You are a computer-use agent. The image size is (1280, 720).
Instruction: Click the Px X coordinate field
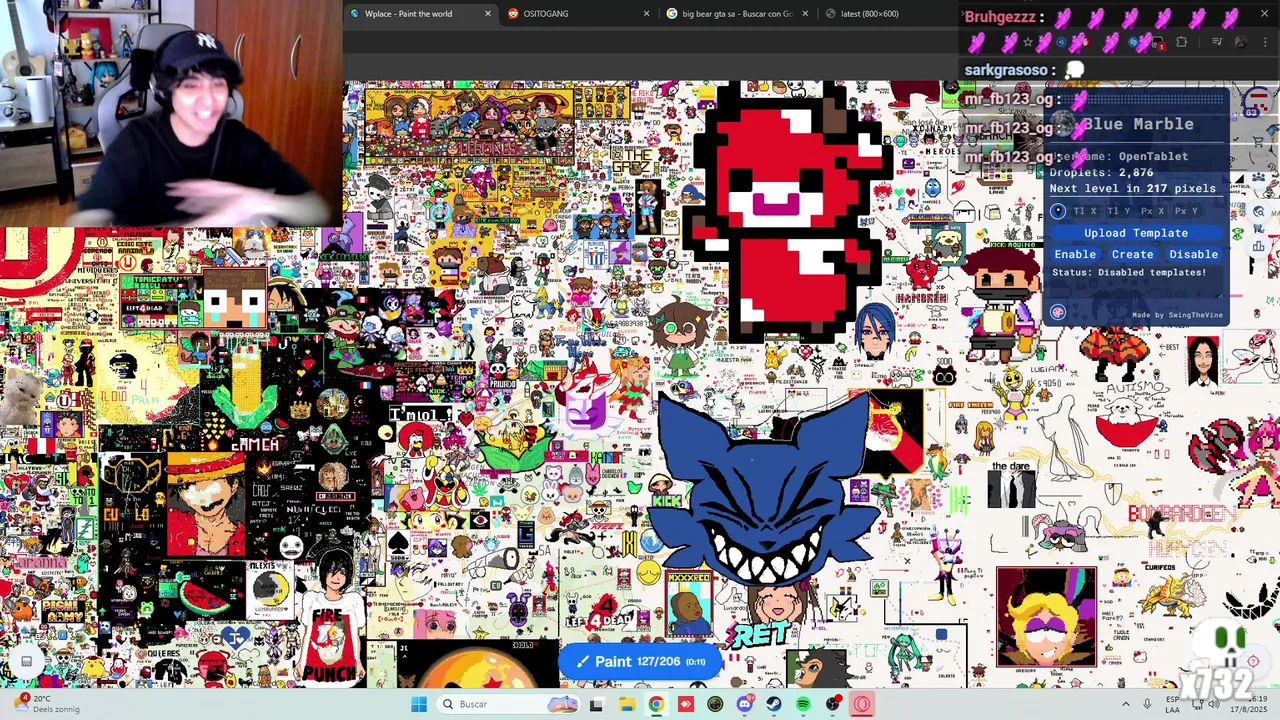point(1152,211)
